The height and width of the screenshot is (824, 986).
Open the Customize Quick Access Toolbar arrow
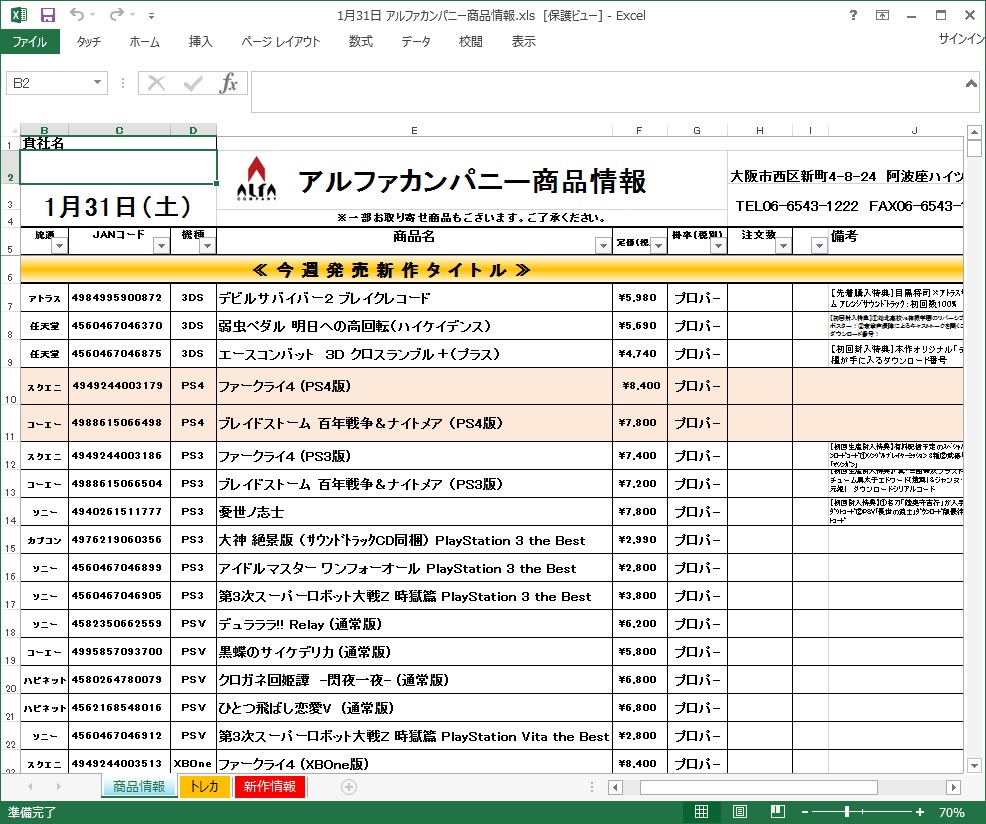coord(152,16)
